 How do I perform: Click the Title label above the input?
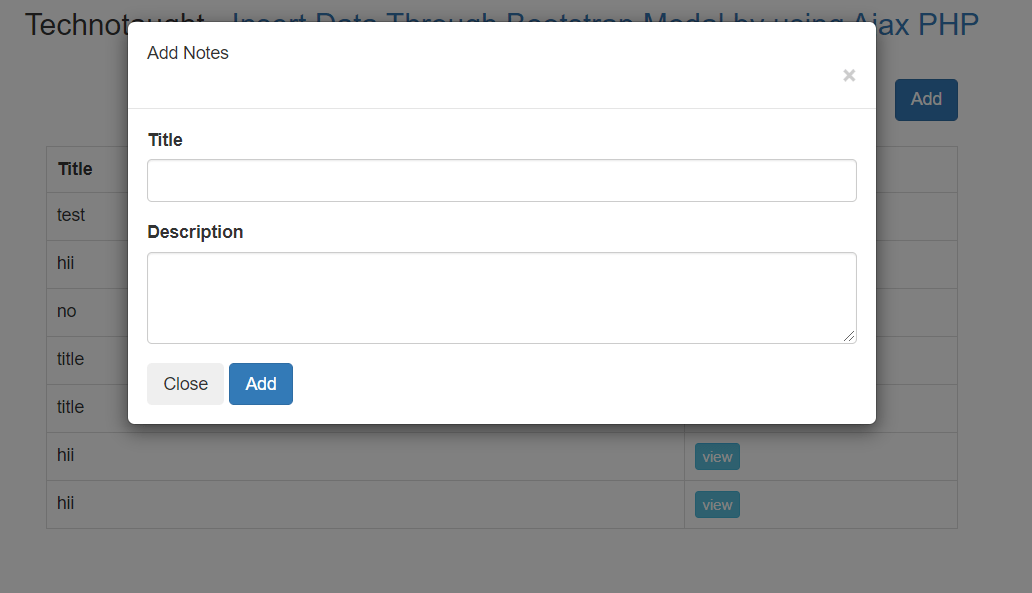(164, 140)
